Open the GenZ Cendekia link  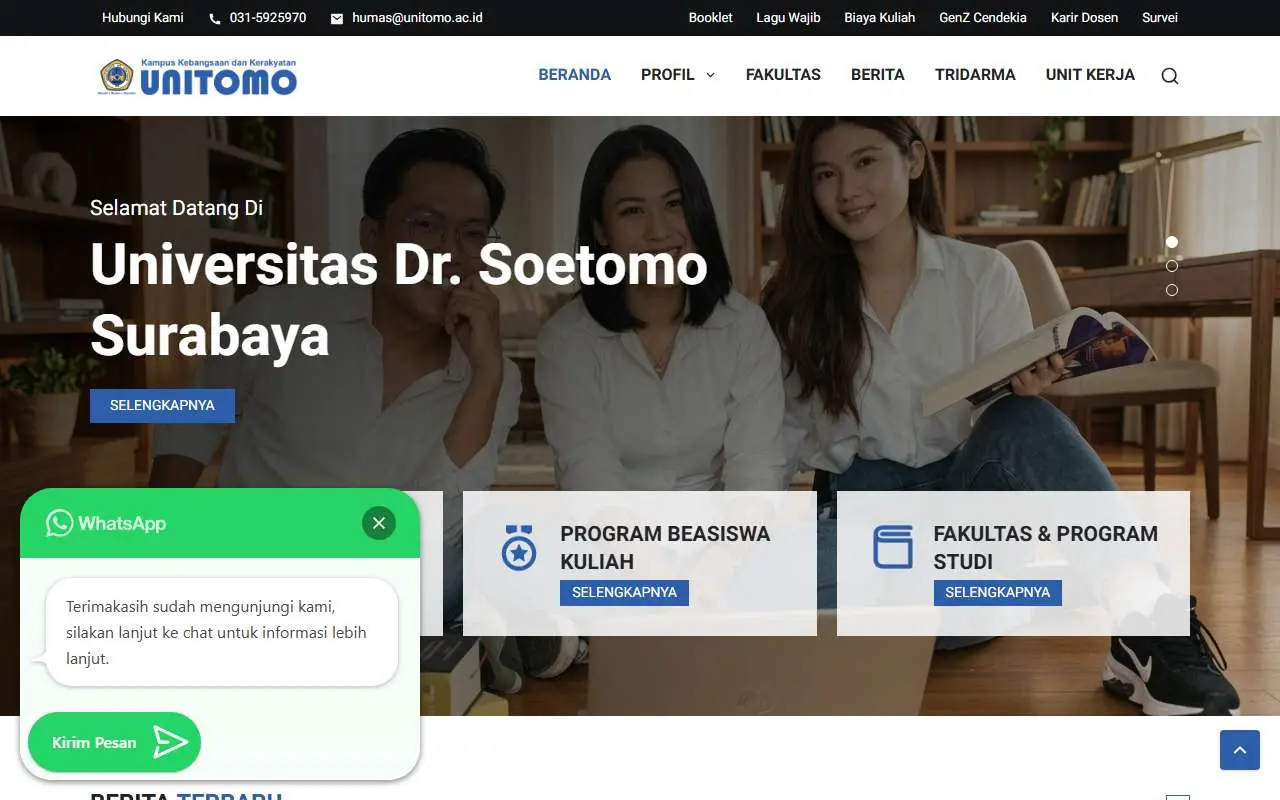click(983, 18)
